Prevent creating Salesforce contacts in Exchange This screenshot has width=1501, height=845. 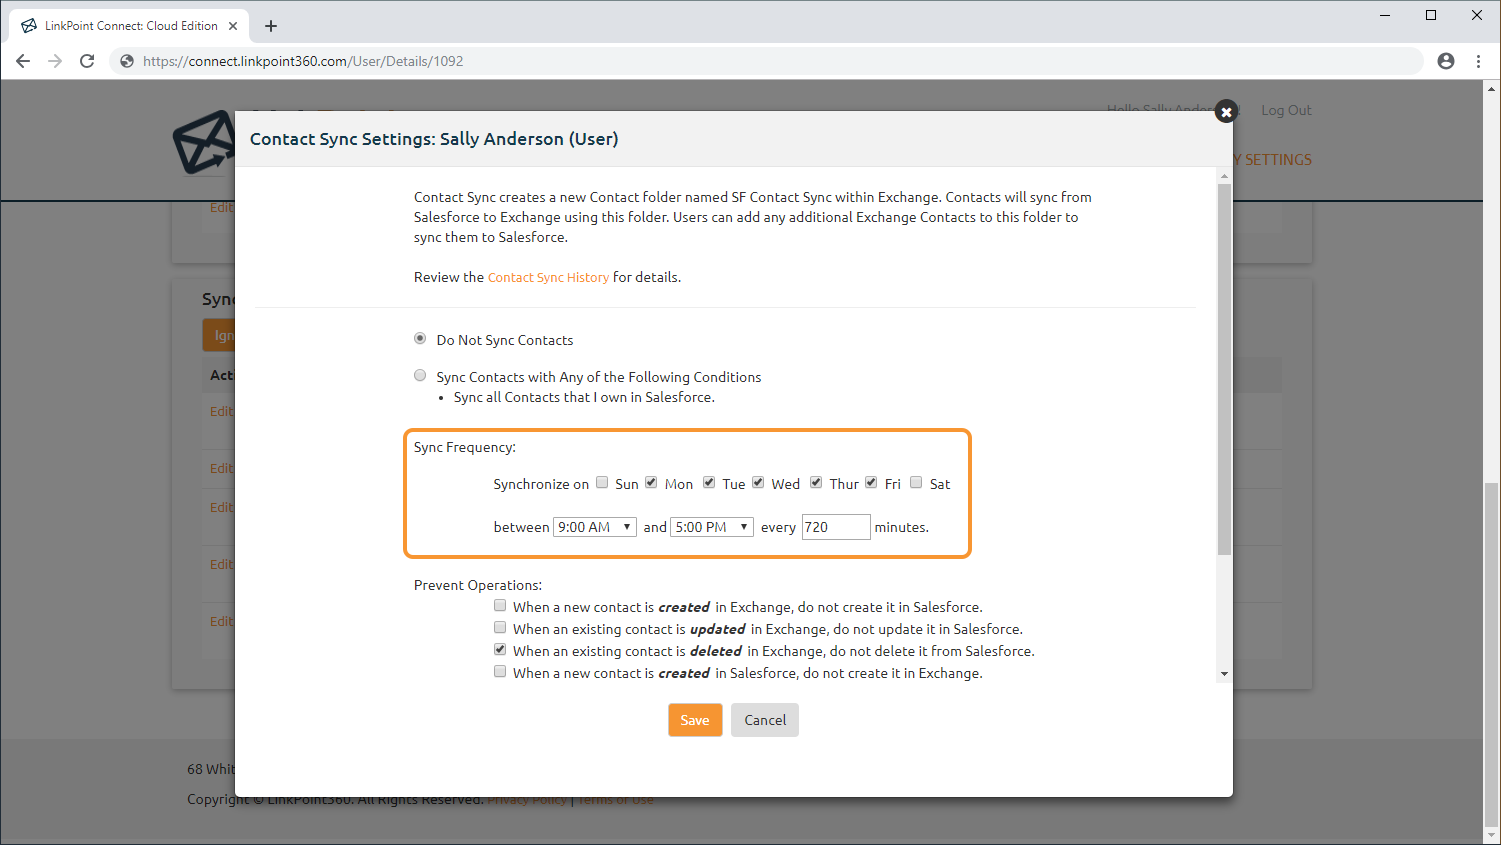point(500,671)
